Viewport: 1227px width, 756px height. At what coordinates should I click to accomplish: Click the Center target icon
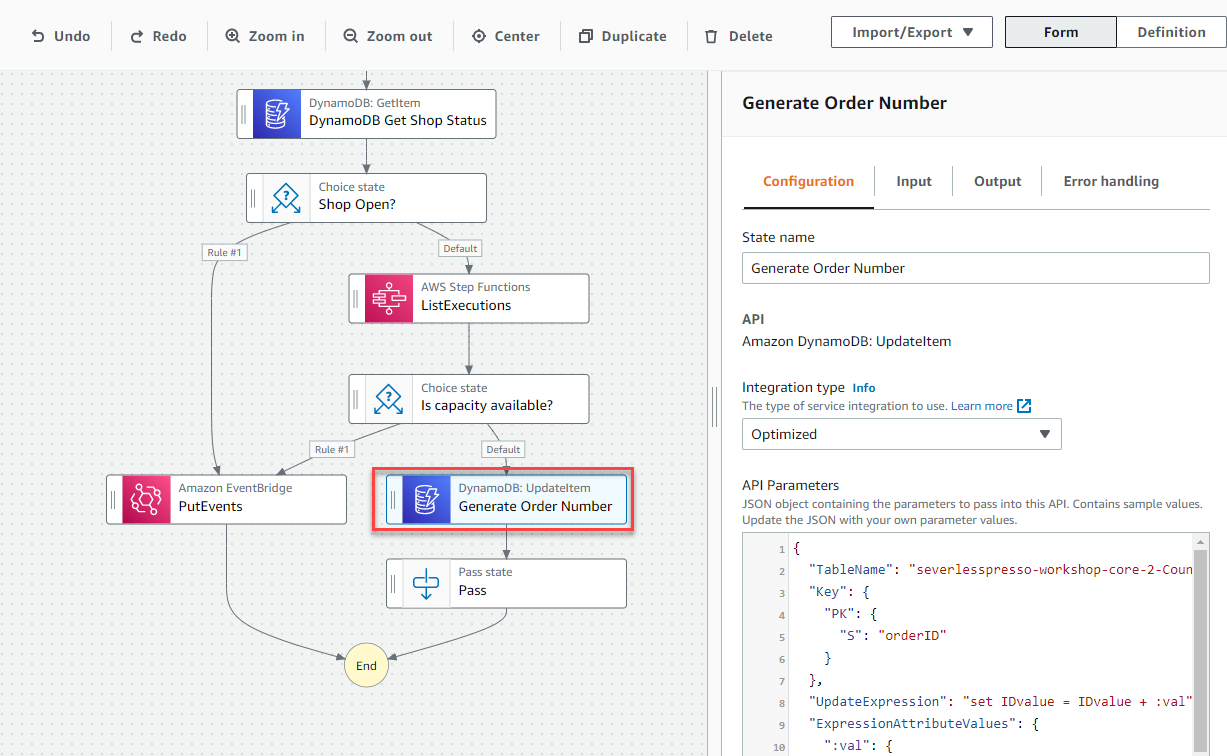click(x=478, y=36)
